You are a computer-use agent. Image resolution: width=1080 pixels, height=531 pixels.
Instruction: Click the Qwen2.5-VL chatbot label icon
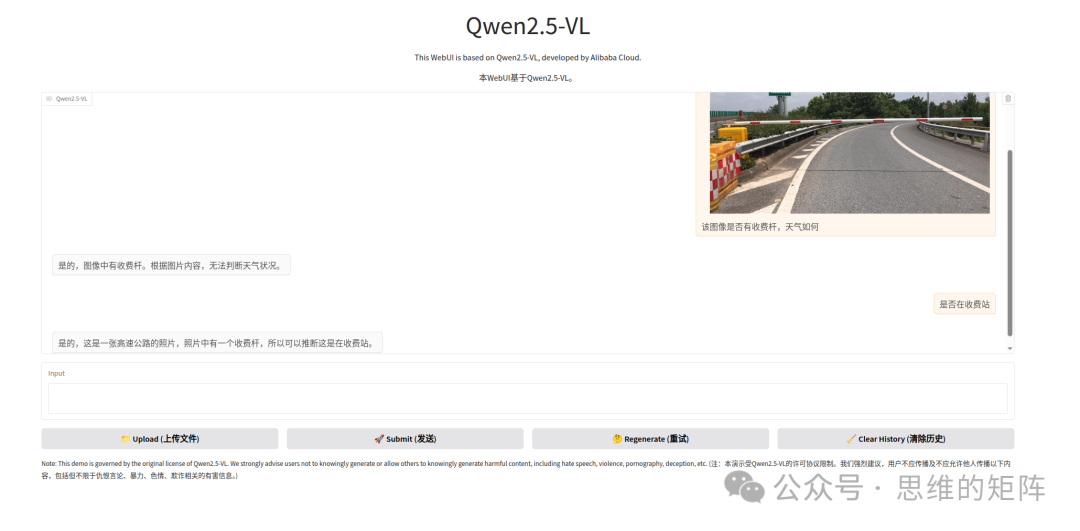[x=49, y=98]
